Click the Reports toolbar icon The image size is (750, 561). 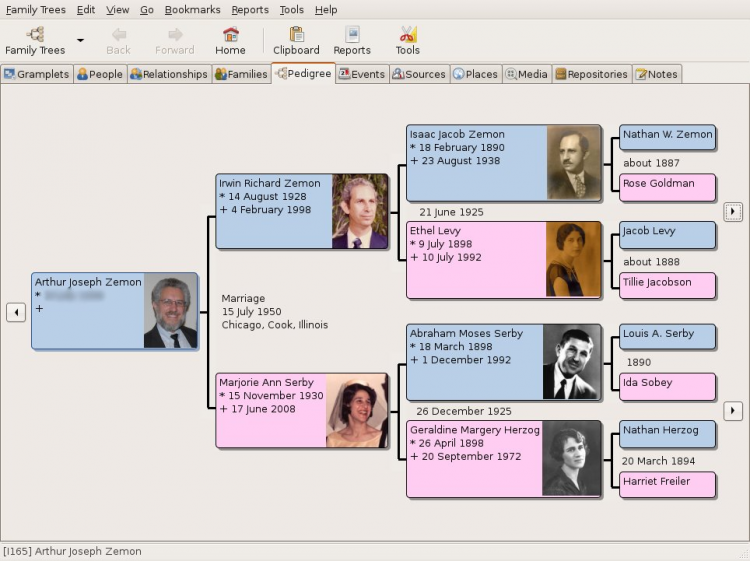[352, 41]
